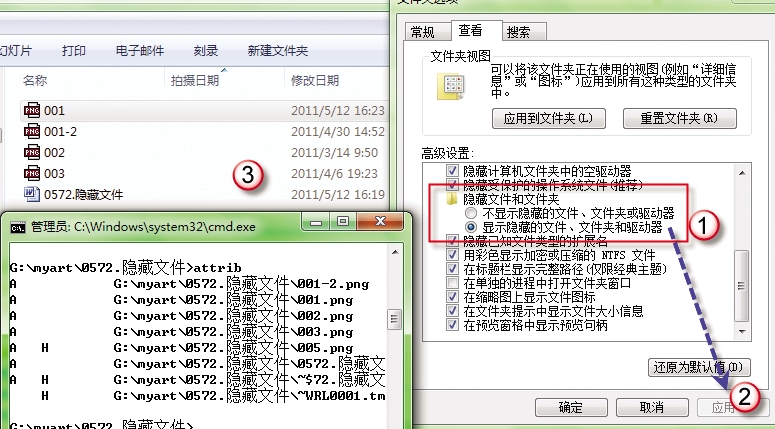This screenshot has width=775, height=429.
Task: Select the 001 PNG file icon
Action: (x=32, y=111)
